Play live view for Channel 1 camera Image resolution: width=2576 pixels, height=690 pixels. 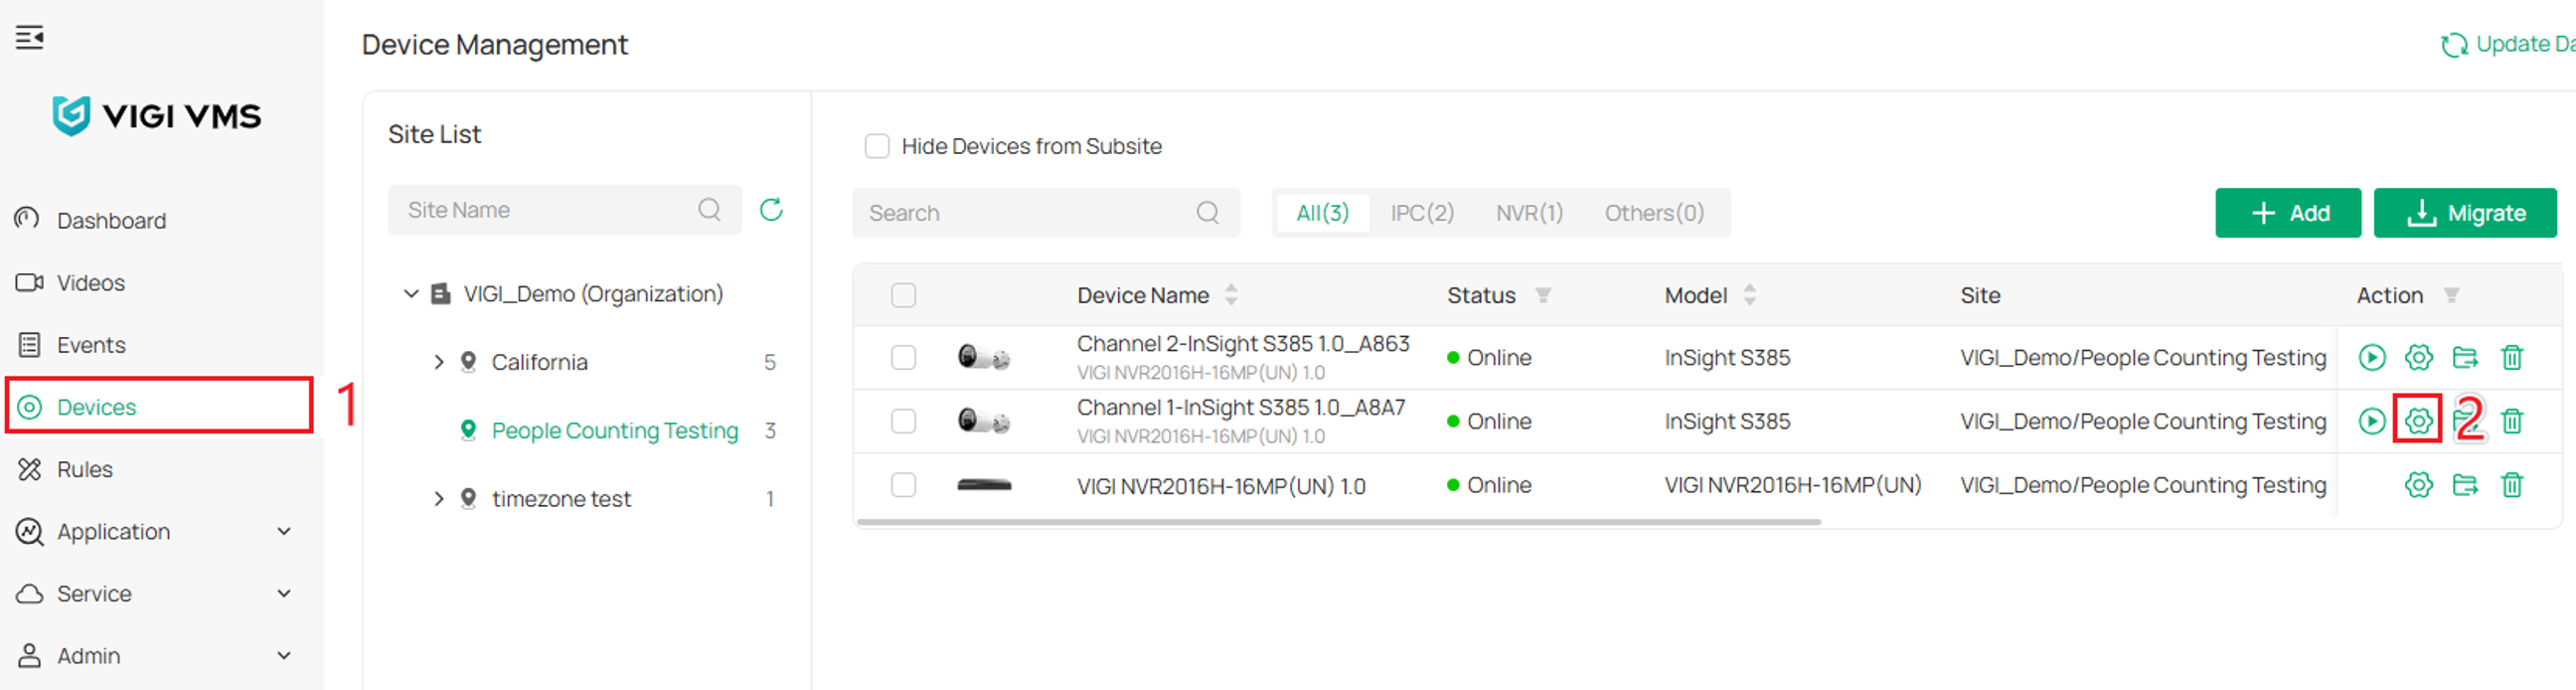[x=2372, y=421]
